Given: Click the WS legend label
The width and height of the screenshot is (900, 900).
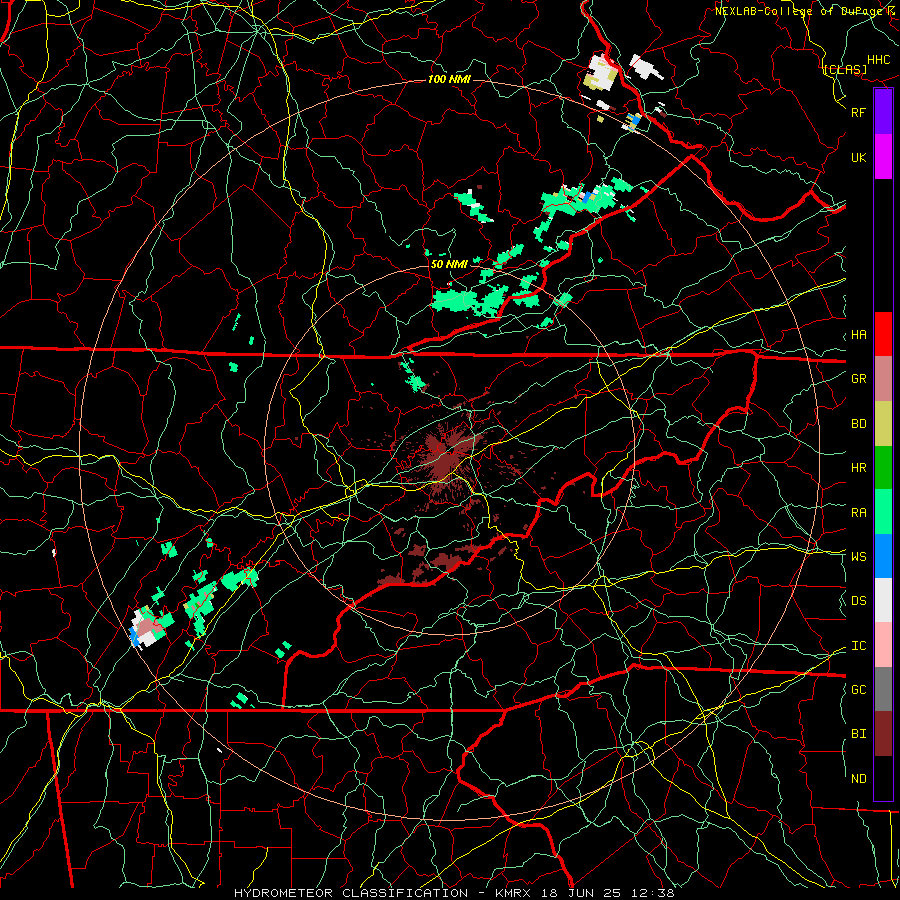Looking at the screenshot, I should click(x=859, y=557).
